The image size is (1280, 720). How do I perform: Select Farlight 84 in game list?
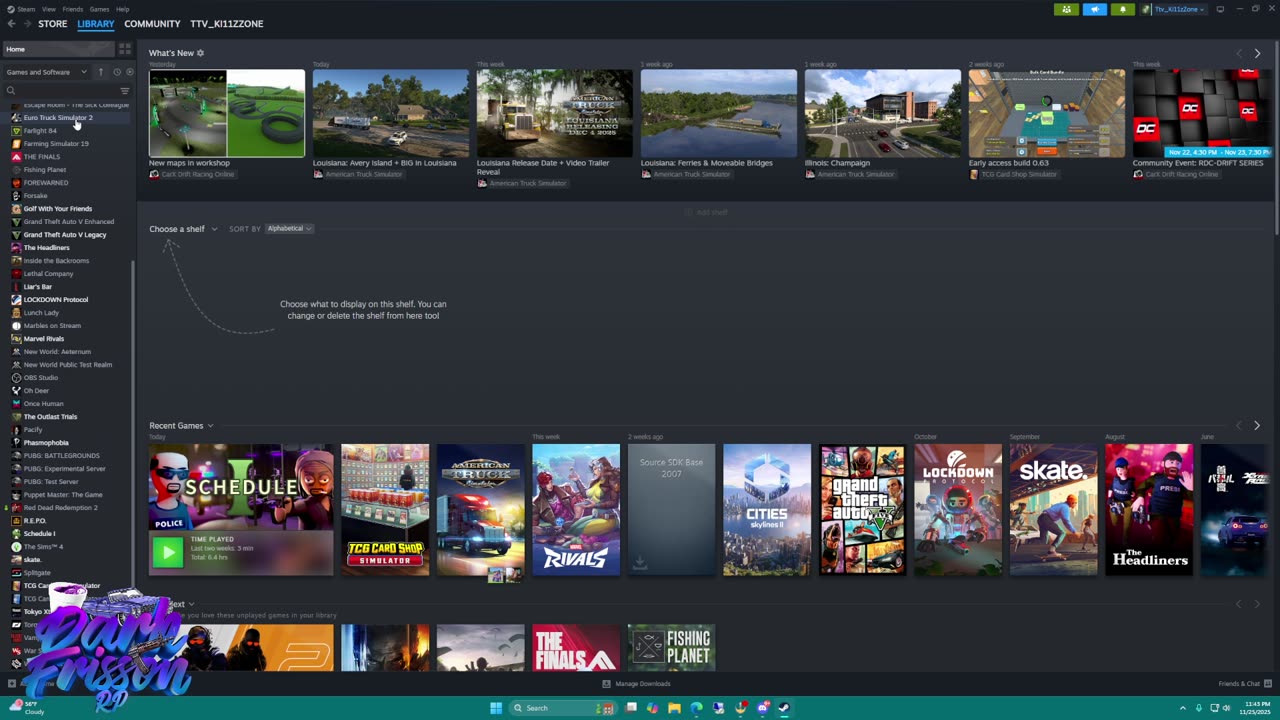[40, 131]
